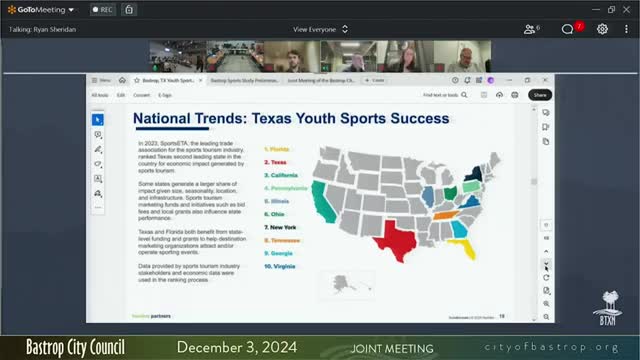Switch to Bastrop Sports Study Presentation tab
This screenshot has width=640, height=360.
click(244, 80)
